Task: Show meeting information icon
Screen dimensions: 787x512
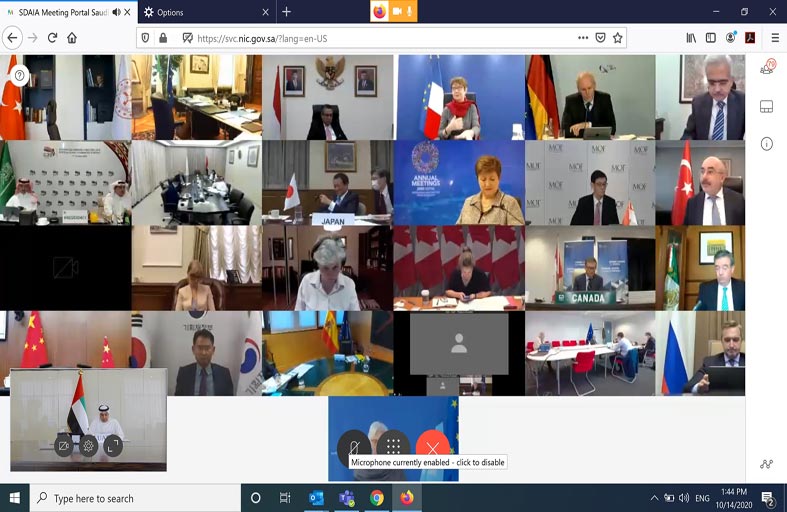Action: point(767,144)
